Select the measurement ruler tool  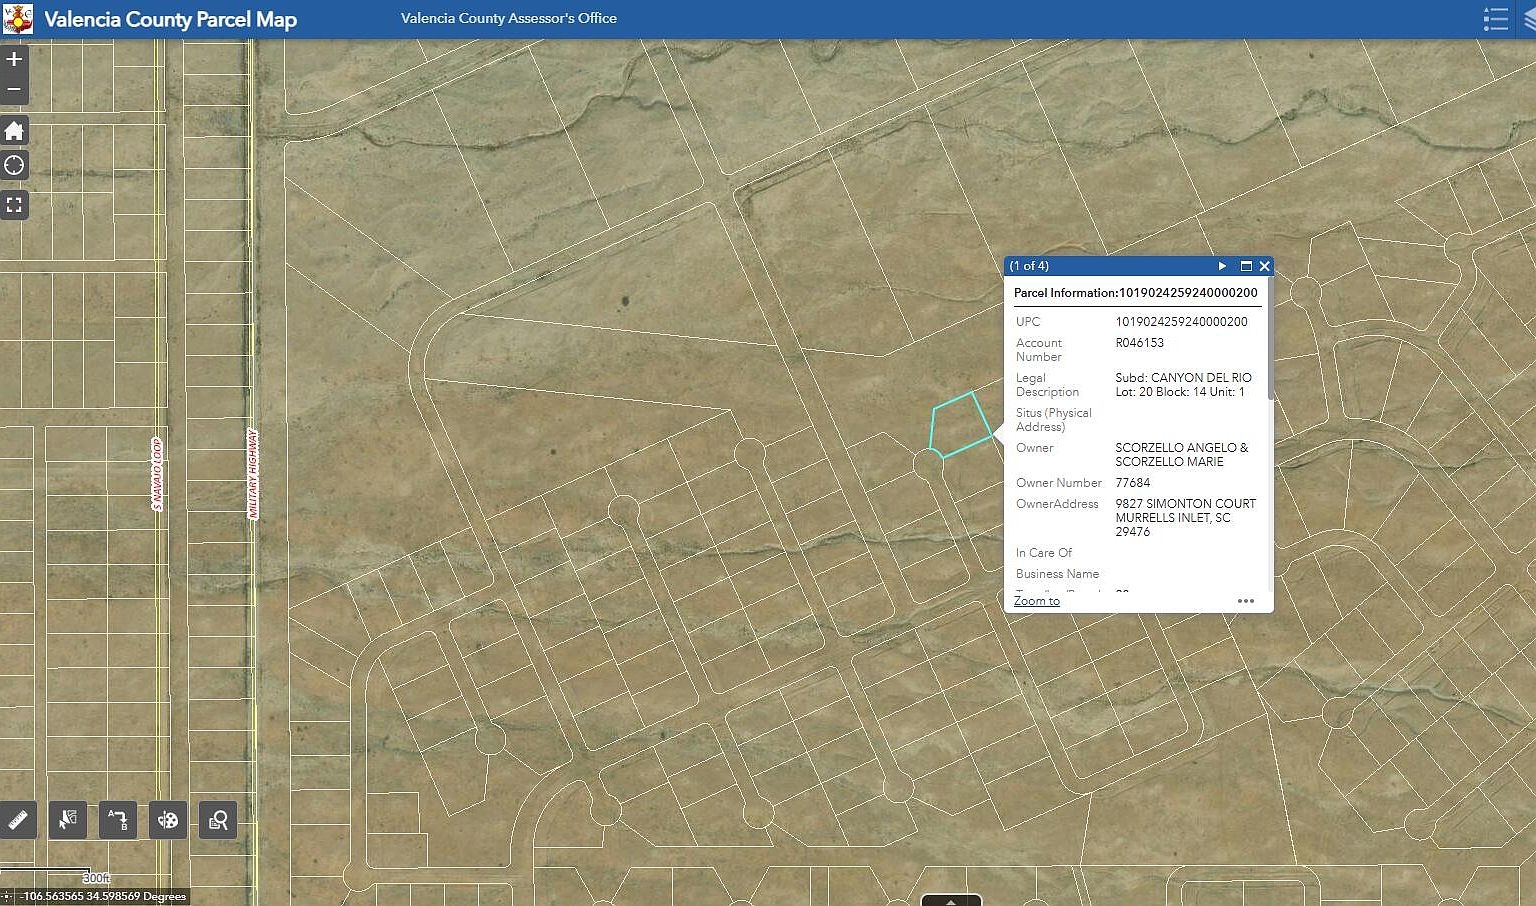[16, 820]
